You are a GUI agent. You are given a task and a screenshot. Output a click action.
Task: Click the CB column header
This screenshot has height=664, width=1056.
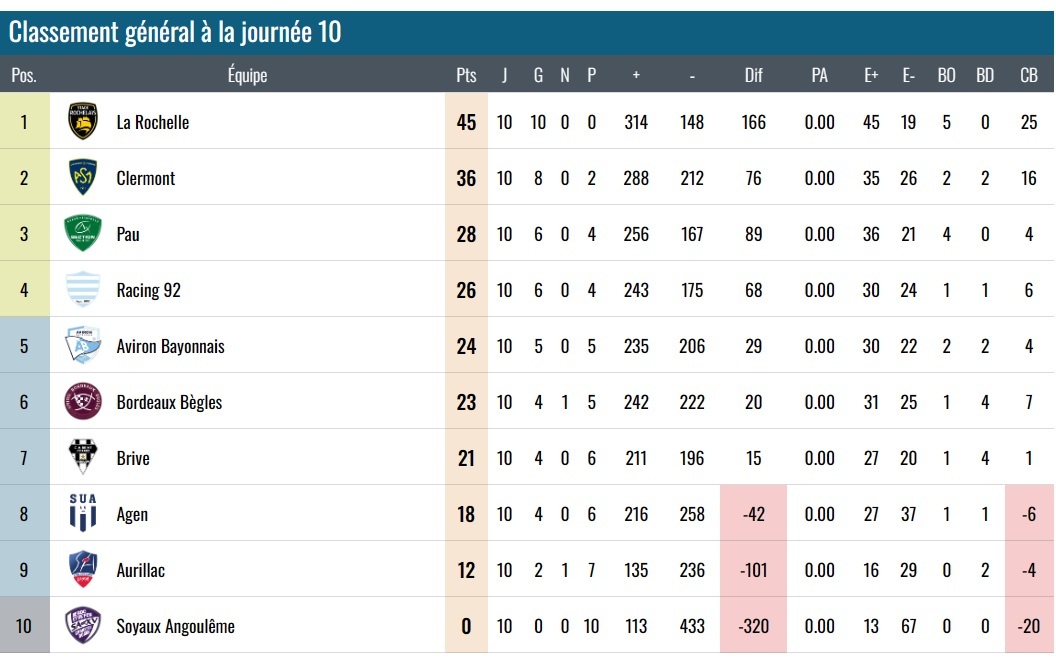tap(1028, 75)
